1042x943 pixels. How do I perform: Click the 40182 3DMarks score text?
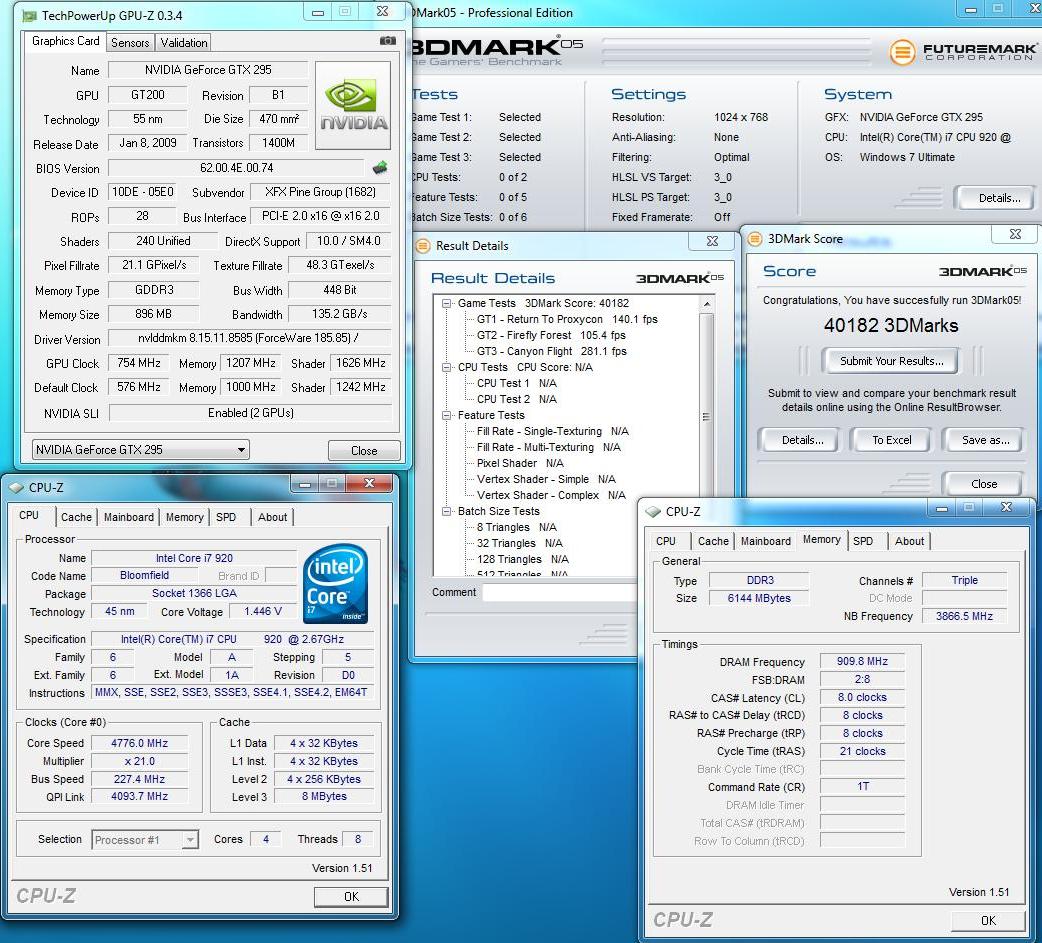890,326
